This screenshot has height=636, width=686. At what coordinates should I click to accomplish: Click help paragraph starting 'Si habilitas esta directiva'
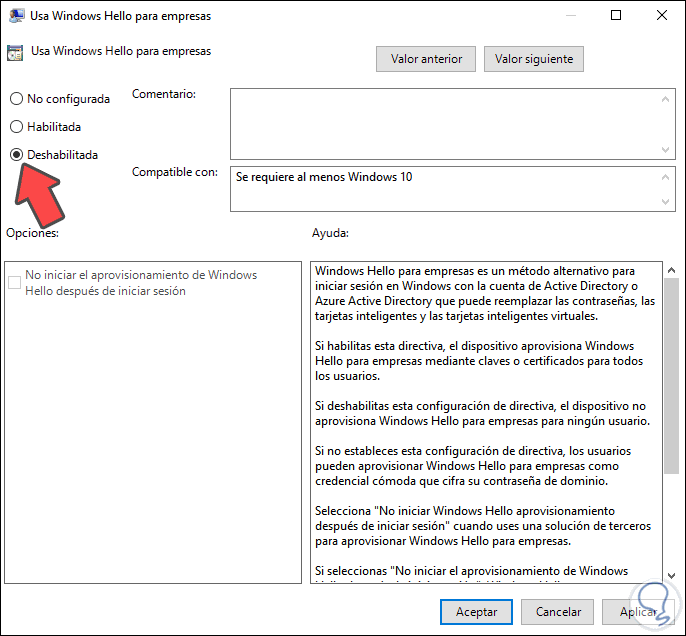(479, 361)
